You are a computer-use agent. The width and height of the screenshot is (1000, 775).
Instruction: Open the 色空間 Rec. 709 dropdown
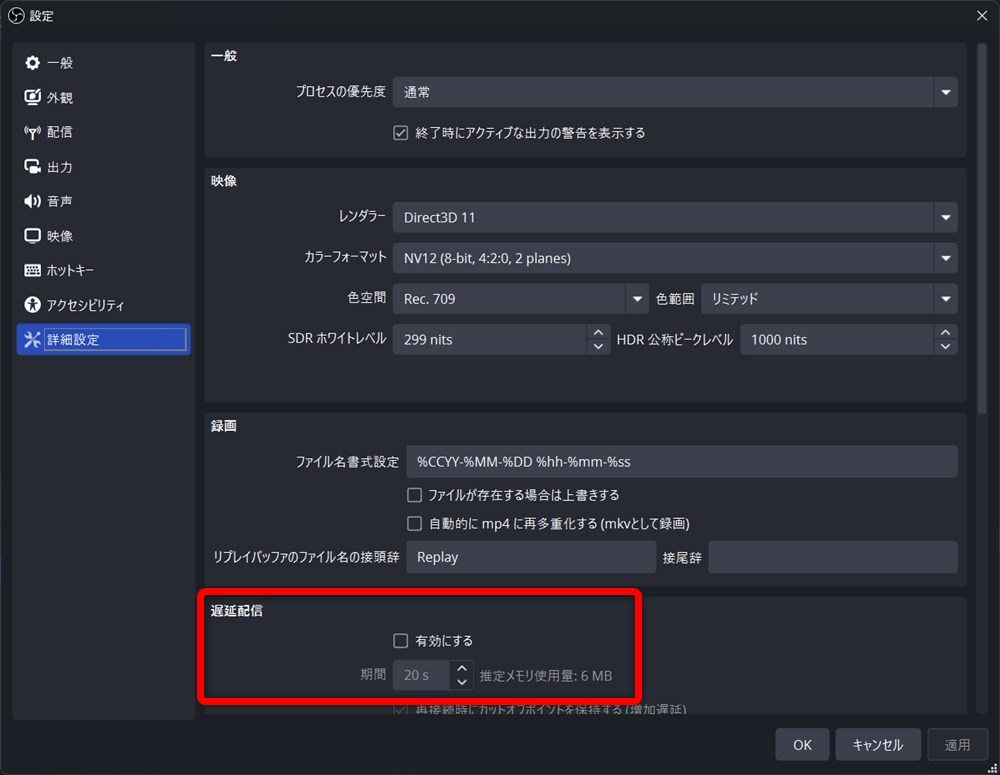(x=520, y=299)
